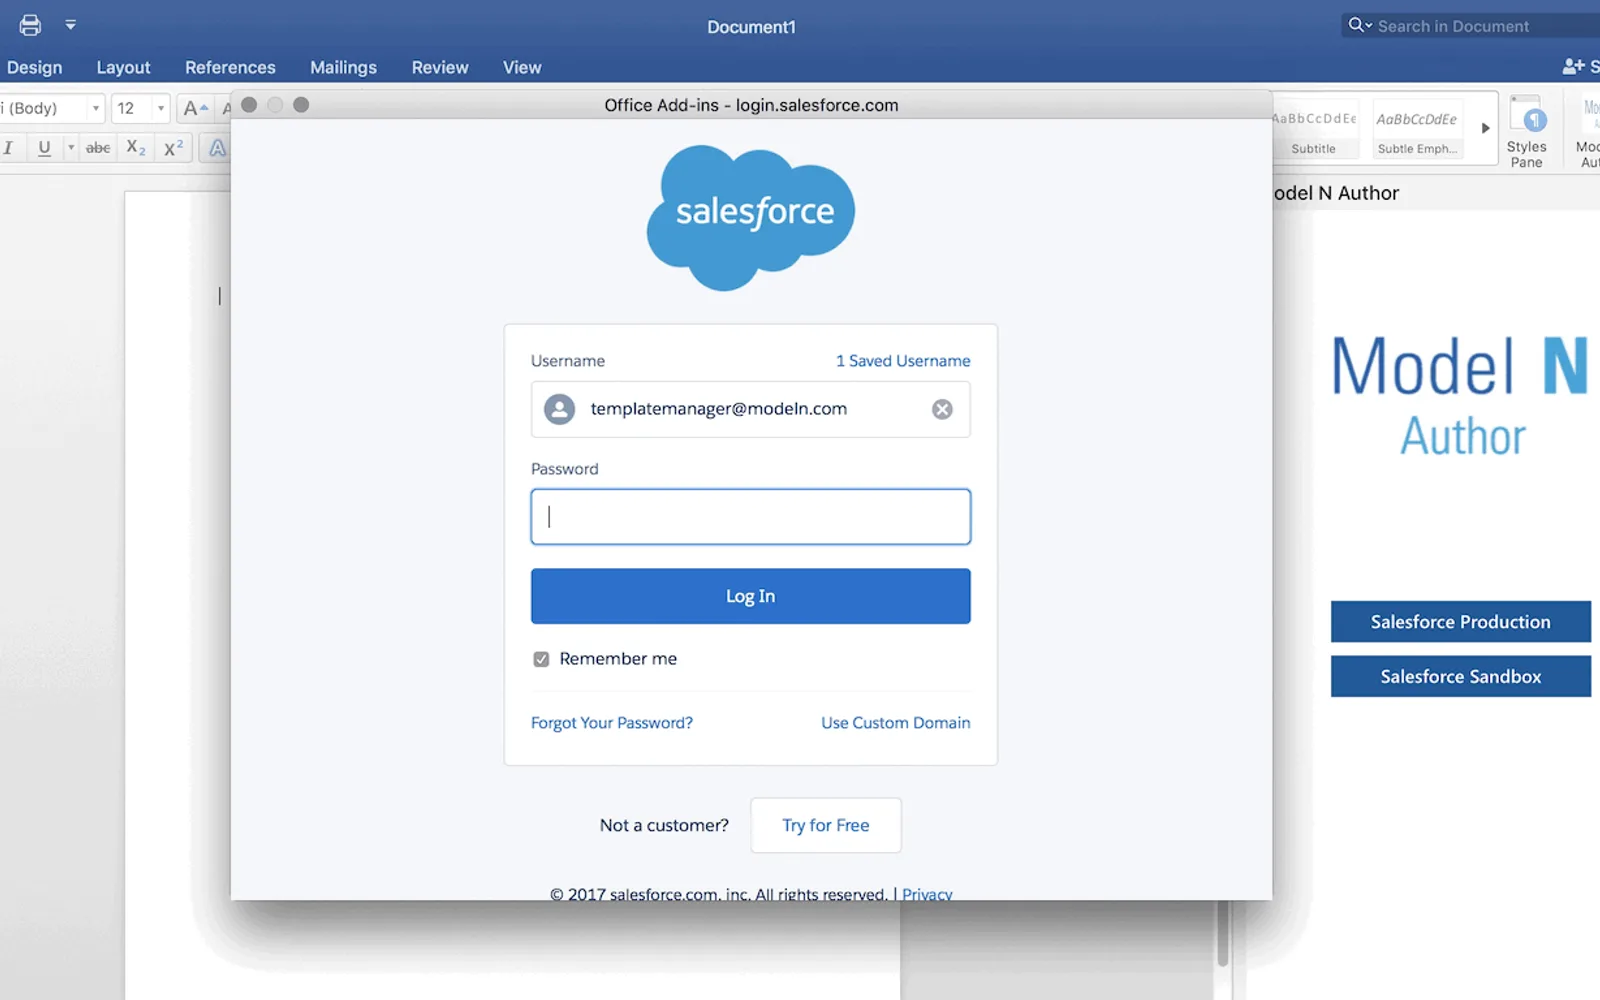This screenshot has height=1000, width=1600.
Task: Click the Log In button
Action: [x=750, y=596]
